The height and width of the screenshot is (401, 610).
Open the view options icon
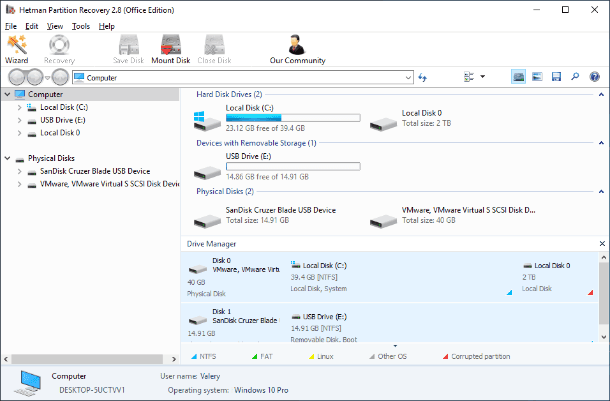pyautogui.click(x=469, y=77)
